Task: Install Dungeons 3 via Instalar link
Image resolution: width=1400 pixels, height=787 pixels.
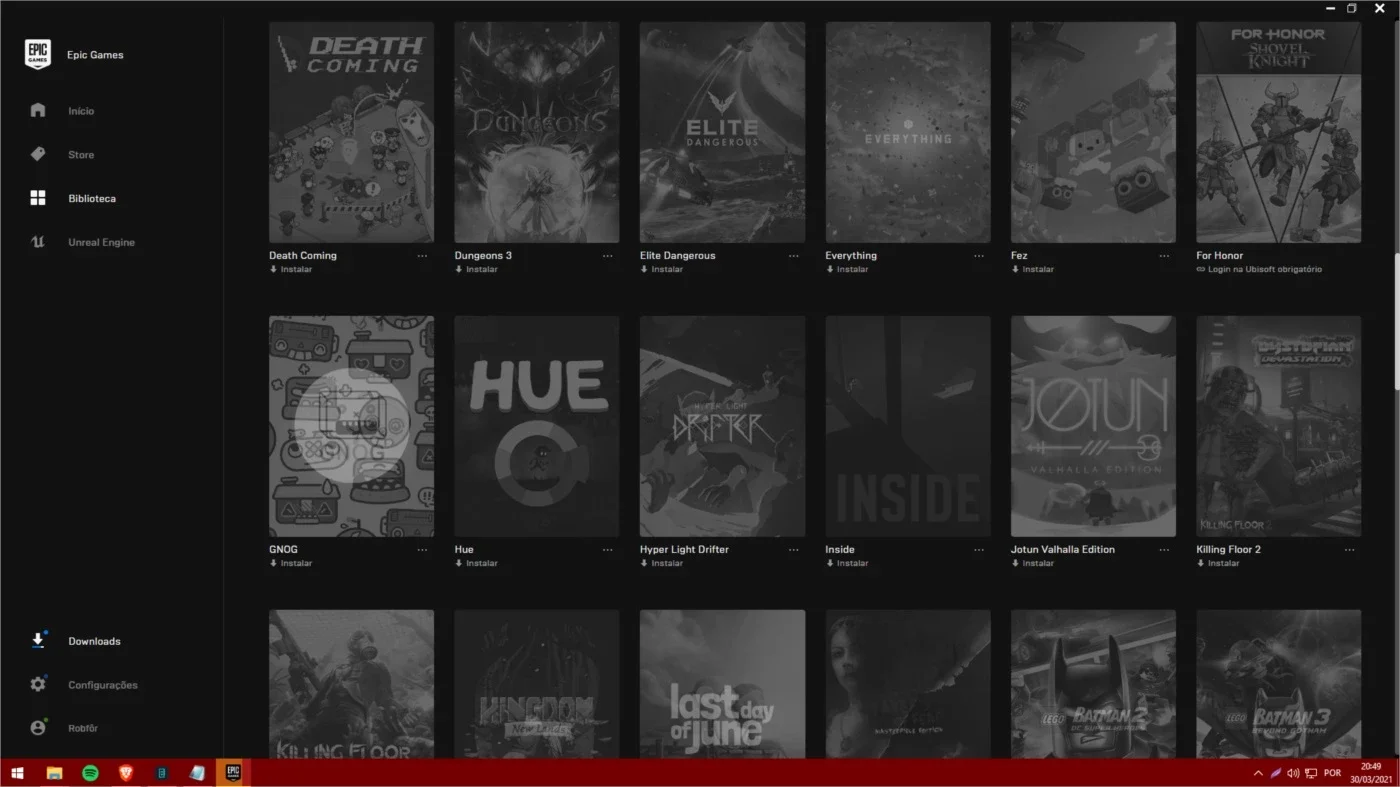Action: coord(476,269)
